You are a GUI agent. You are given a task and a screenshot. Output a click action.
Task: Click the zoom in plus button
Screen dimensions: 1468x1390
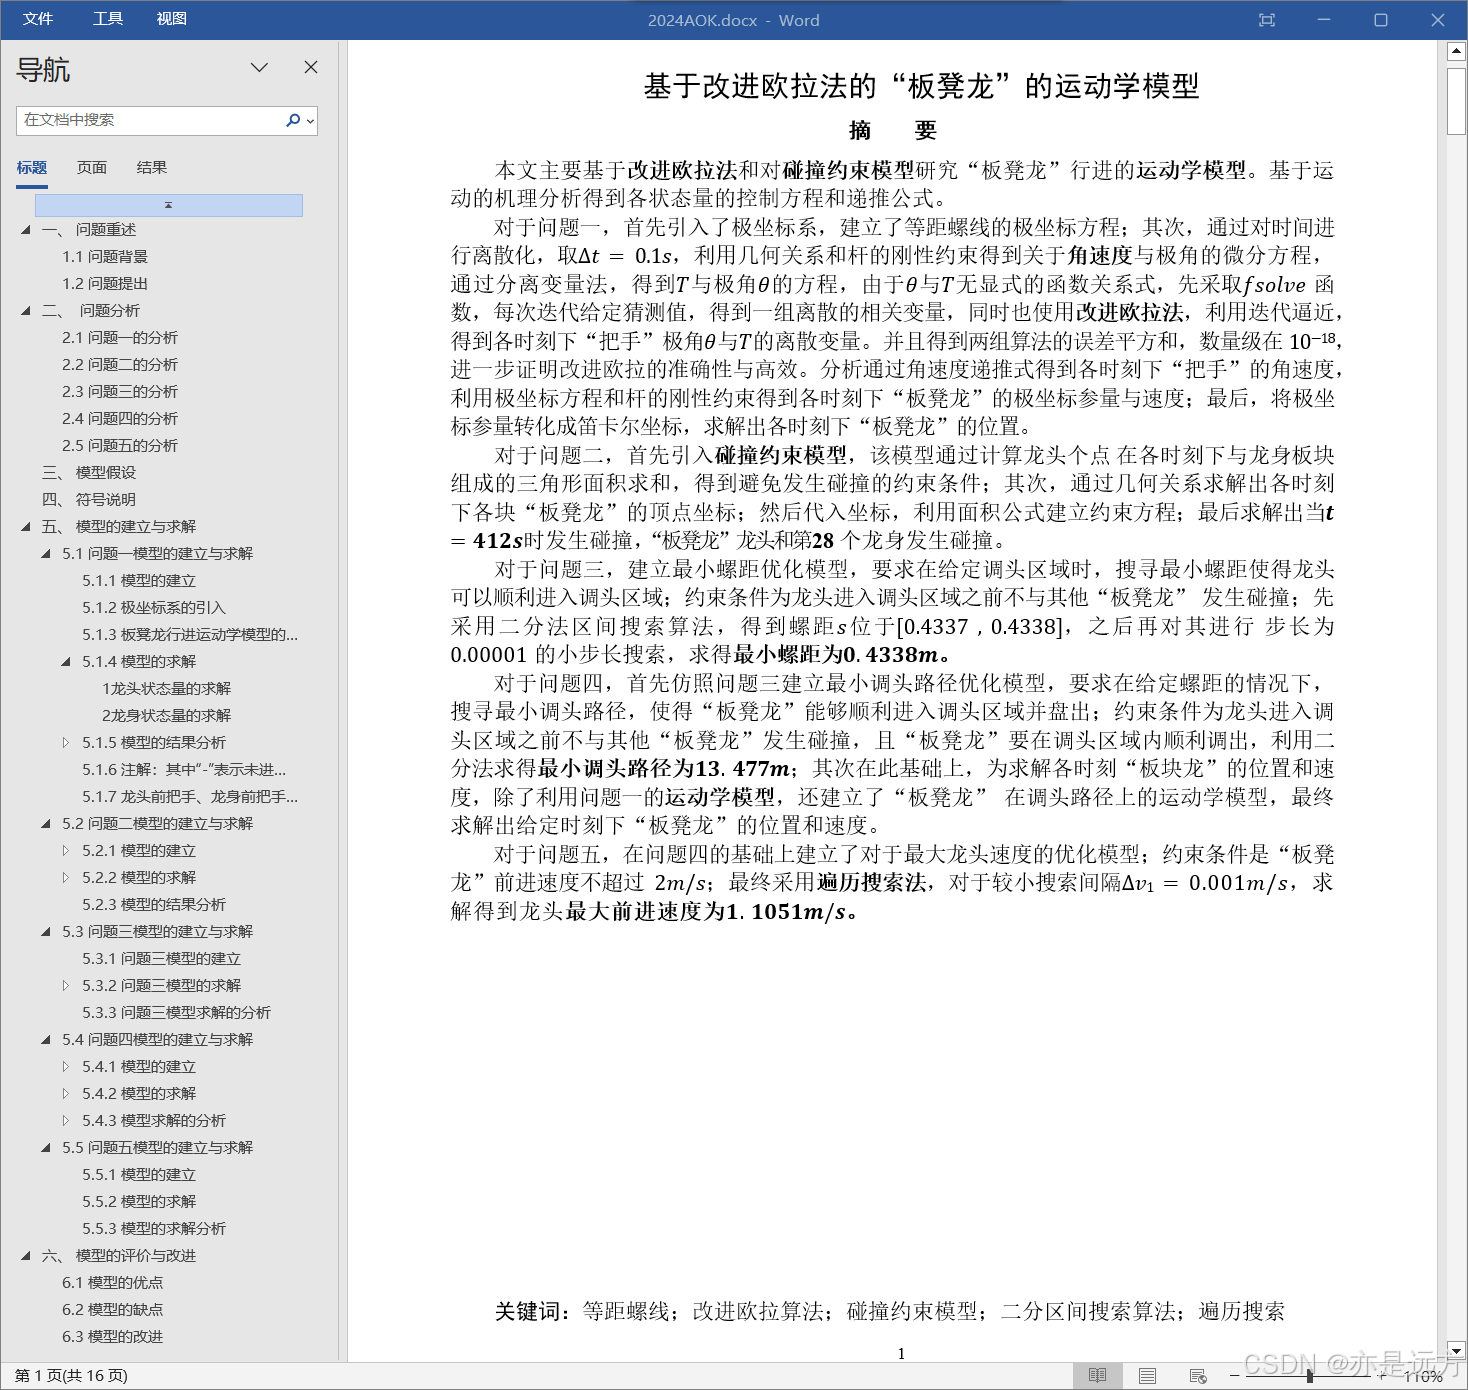(x=1384, y=1376)
